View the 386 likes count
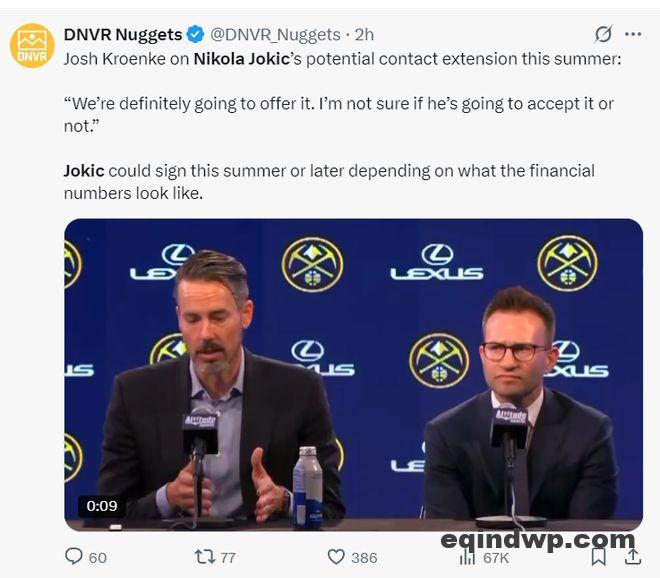 click(x=365, y=557)
